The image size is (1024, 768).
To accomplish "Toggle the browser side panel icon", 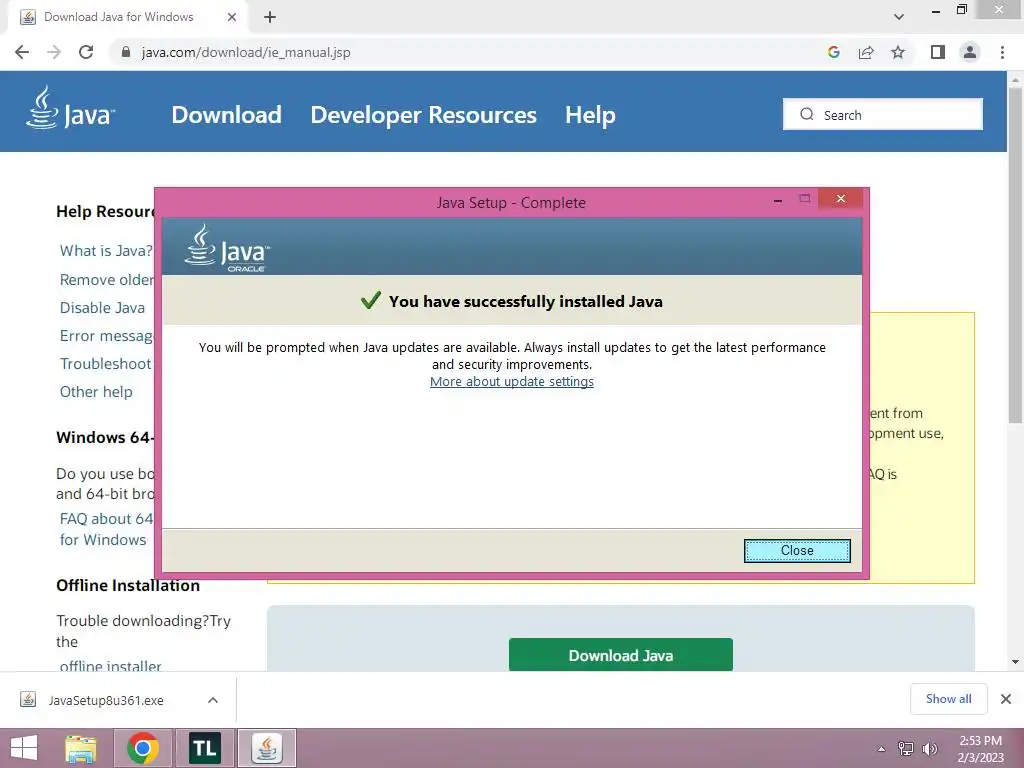I will coord(938,52).
